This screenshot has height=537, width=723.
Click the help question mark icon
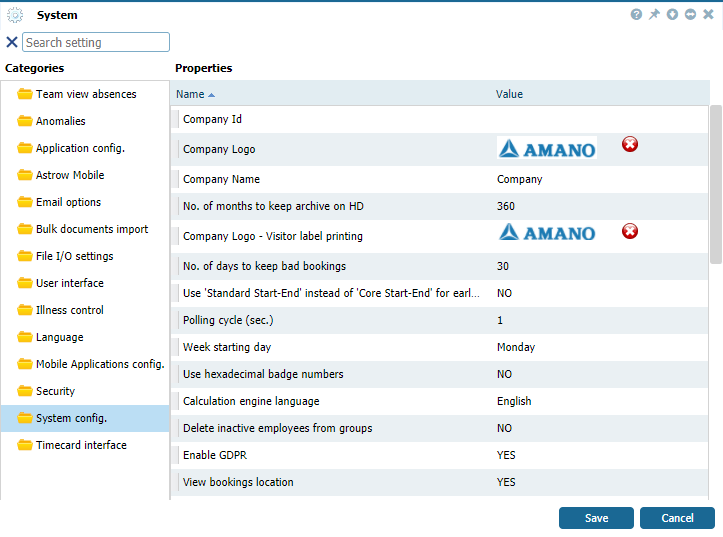pyautogui.click(x=636, y=15)
